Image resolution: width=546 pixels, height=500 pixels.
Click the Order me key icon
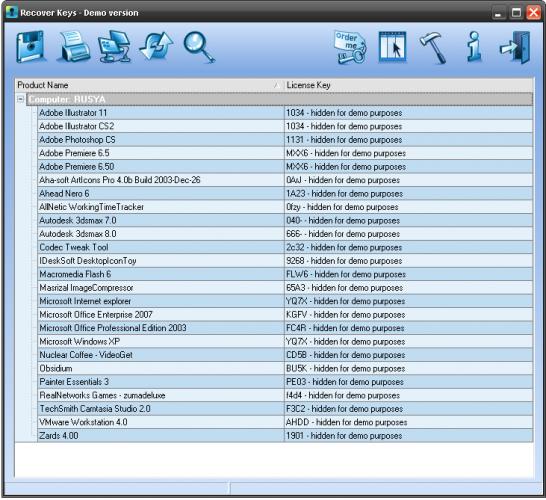click(x=351, y=48)
